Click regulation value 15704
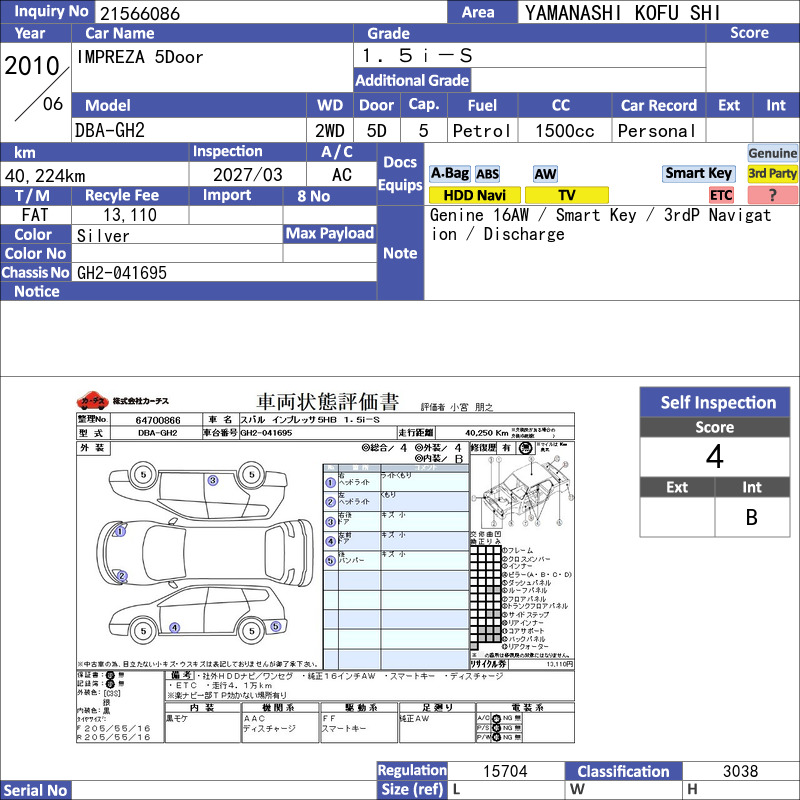 click(505, 771)
